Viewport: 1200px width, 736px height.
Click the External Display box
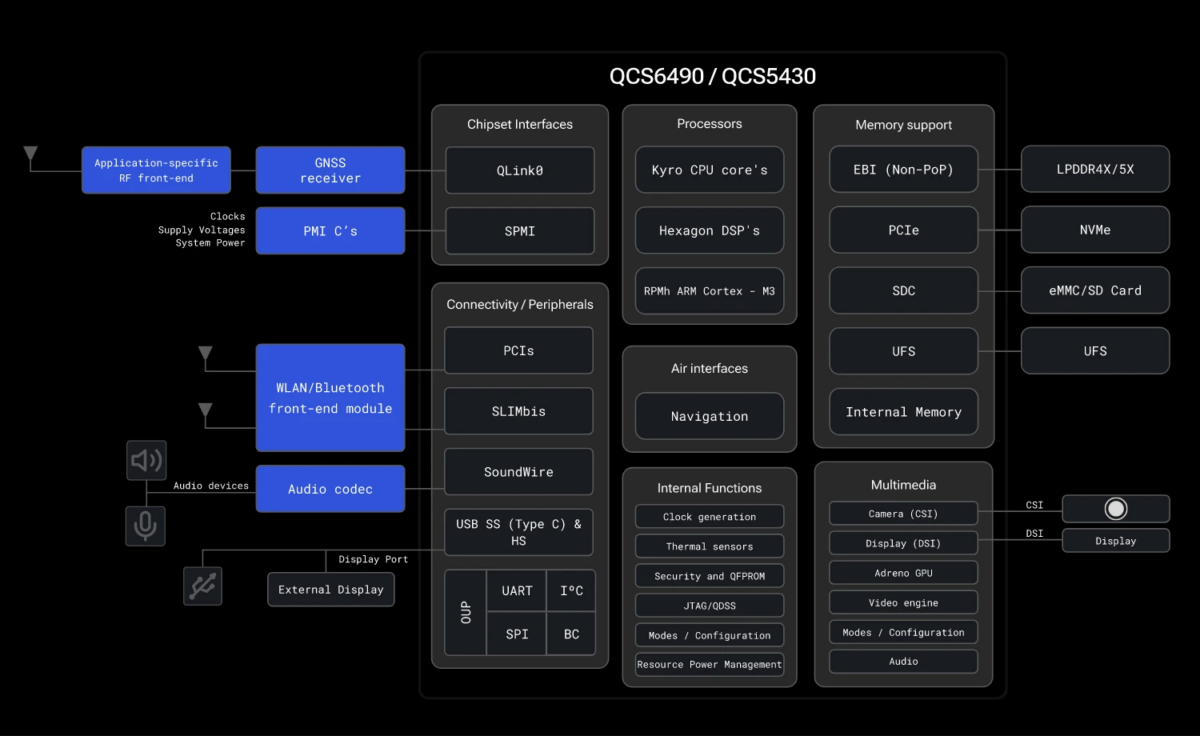tap(330, 589)
